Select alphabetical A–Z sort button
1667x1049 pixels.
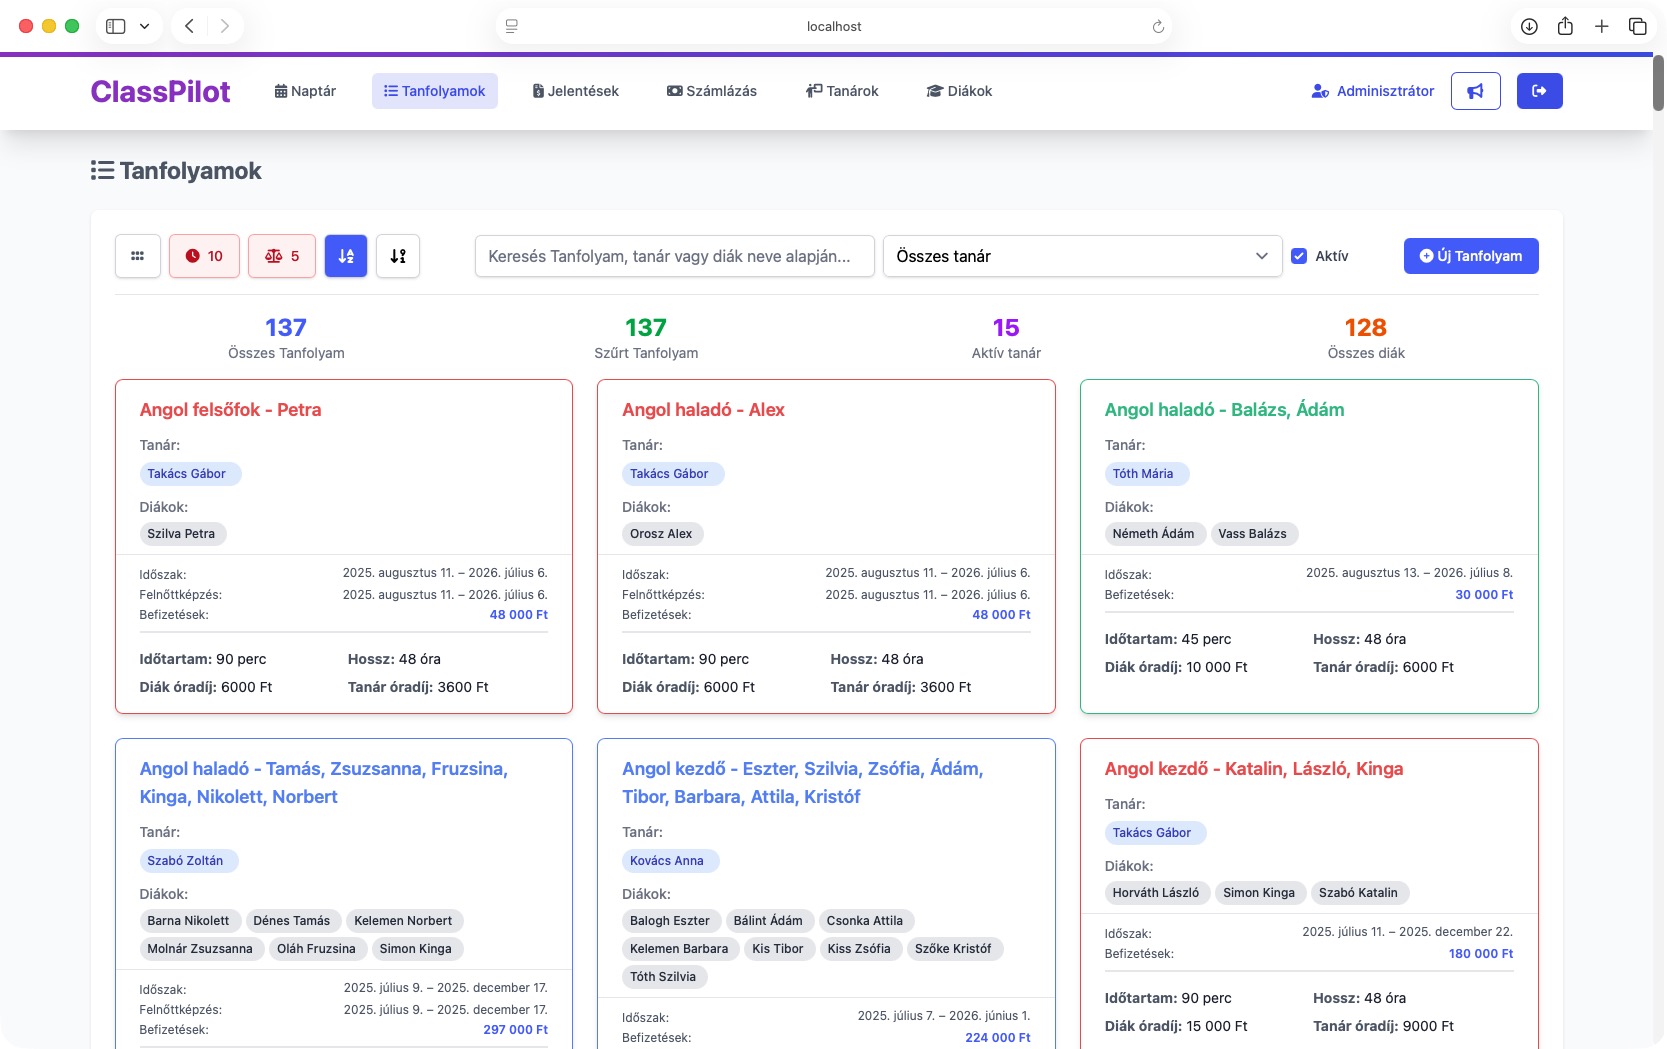[346, 256]
